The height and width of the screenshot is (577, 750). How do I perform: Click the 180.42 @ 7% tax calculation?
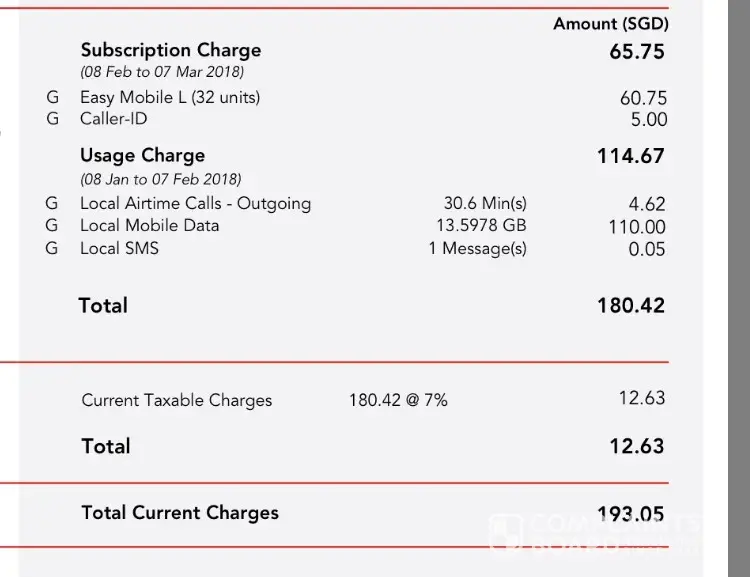pyautogui.click(x=398, y=401)
